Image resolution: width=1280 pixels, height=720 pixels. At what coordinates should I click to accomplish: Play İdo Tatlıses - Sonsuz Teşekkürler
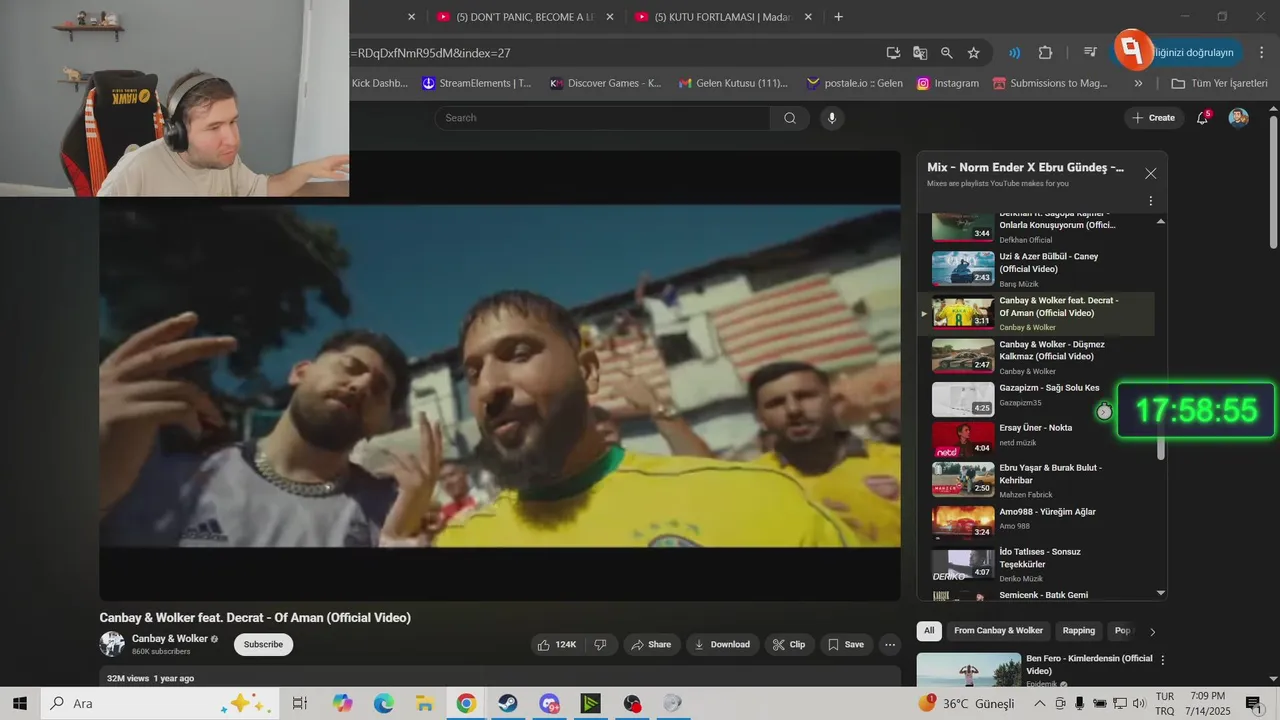click(x=1036, y=565)
